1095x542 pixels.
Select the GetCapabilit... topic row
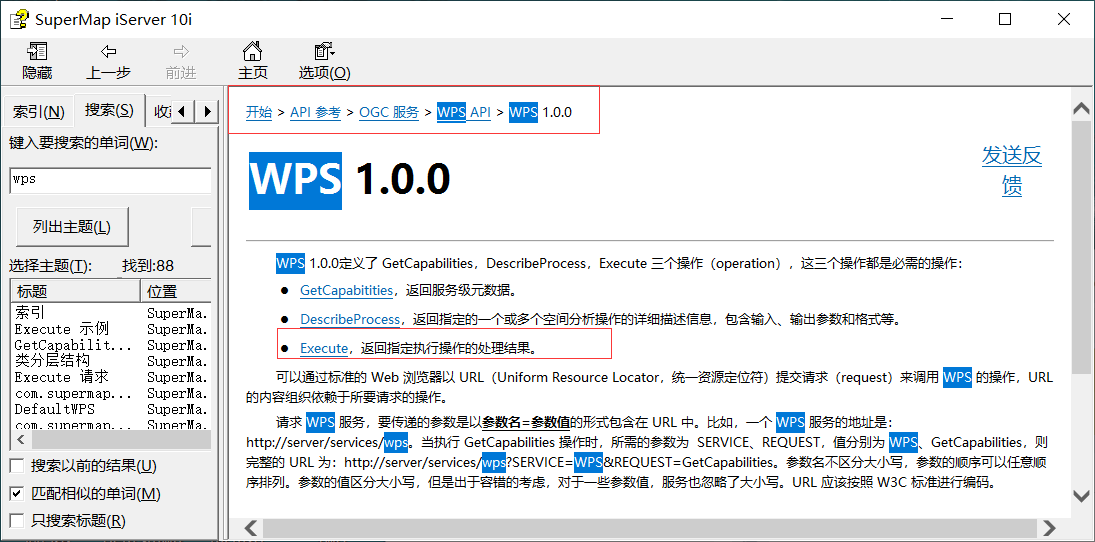click(73, 345)
